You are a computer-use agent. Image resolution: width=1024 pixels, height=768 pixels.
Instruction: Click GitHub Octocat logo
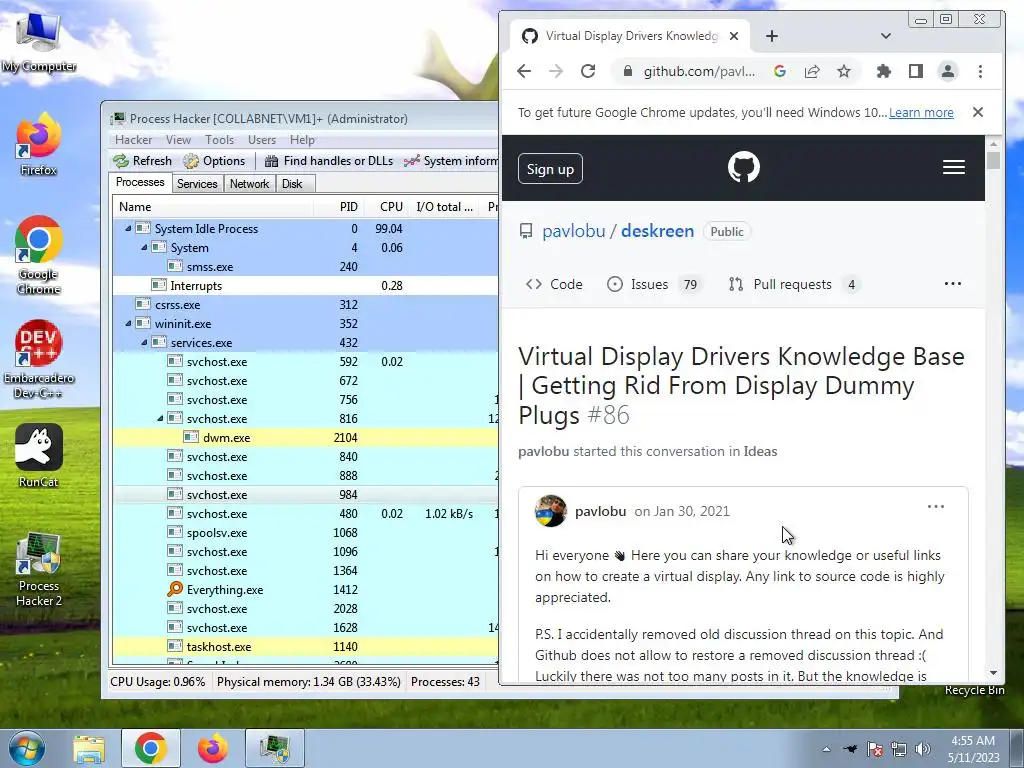pyautogui.click(x=744, y=167)
